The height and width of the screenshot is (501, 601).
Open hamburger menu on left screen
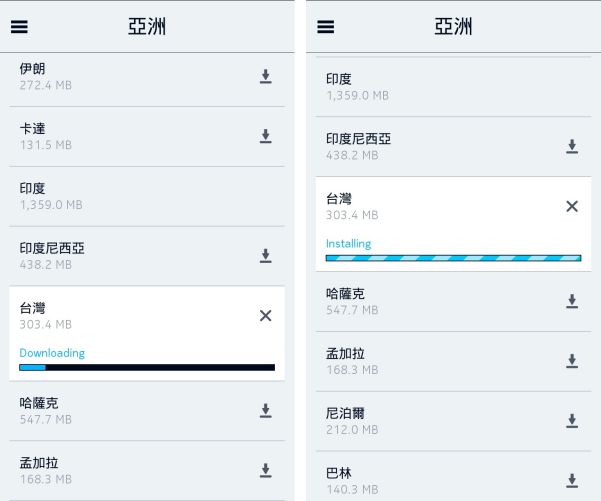pos(19,27)
